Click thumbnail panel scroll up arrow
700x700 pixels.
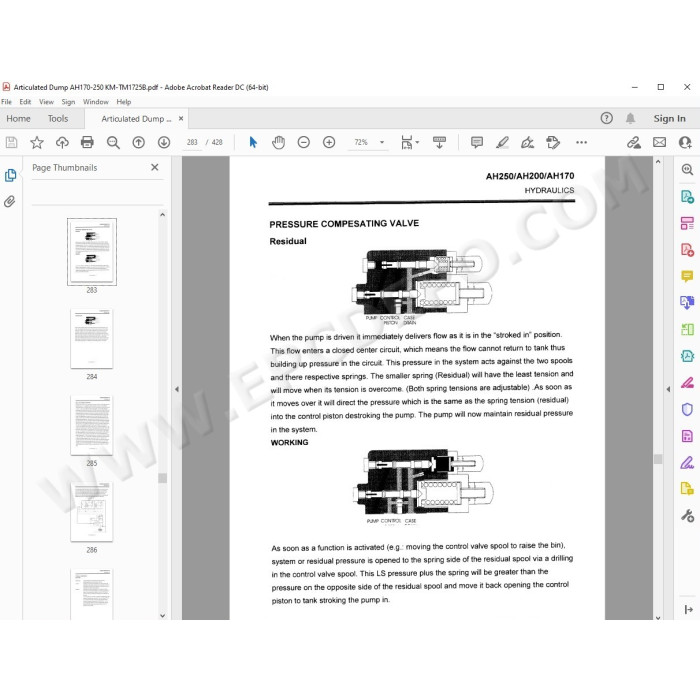[x=162, y=215]
